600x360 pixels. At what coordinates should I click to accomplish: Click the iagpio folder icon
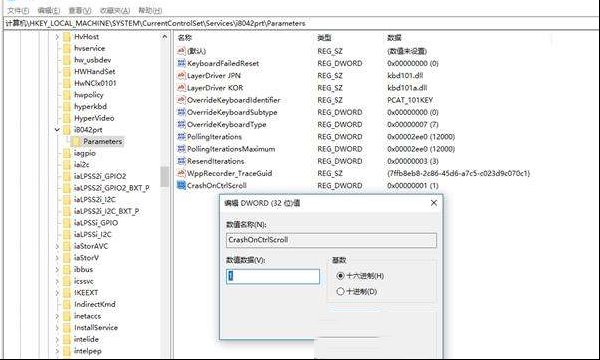67,153
